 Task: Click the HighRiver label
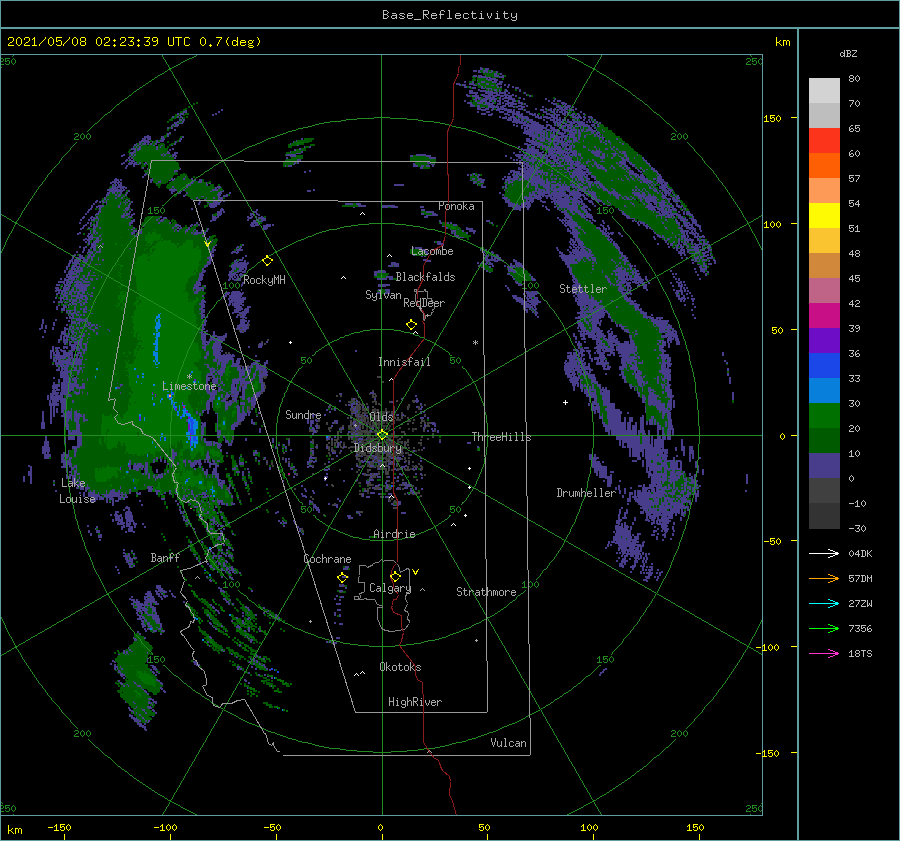pyautogui.click(x=415, y=702)
